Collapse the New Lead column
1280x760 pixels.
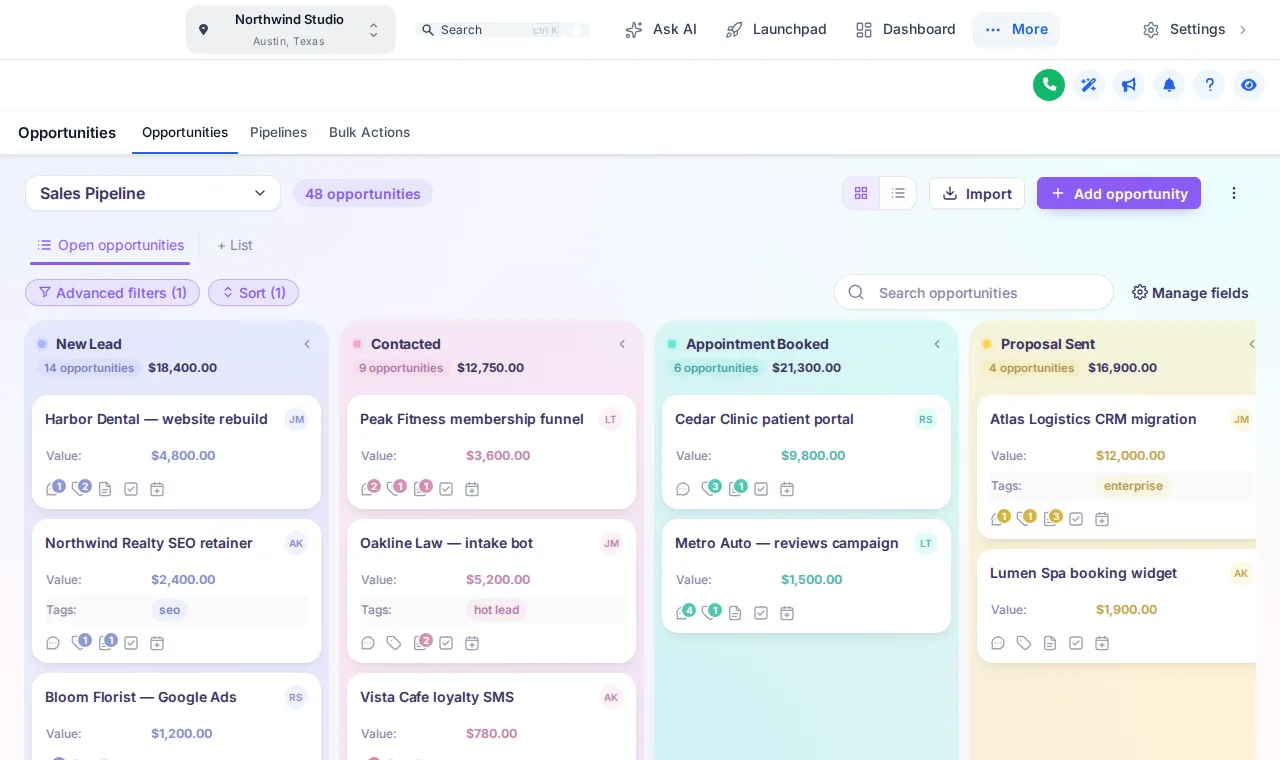pyautogui.click(x=307, y=344)
